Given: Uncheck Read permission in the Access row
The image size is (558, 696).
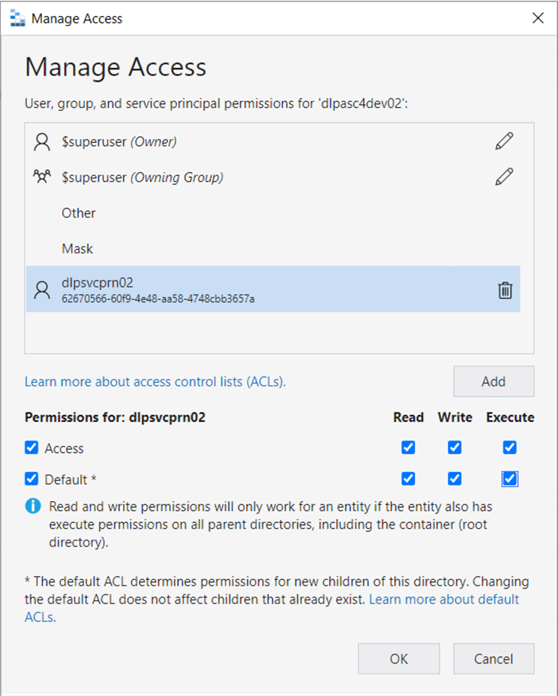Looking at the screenshot, I should pos(408,447).
